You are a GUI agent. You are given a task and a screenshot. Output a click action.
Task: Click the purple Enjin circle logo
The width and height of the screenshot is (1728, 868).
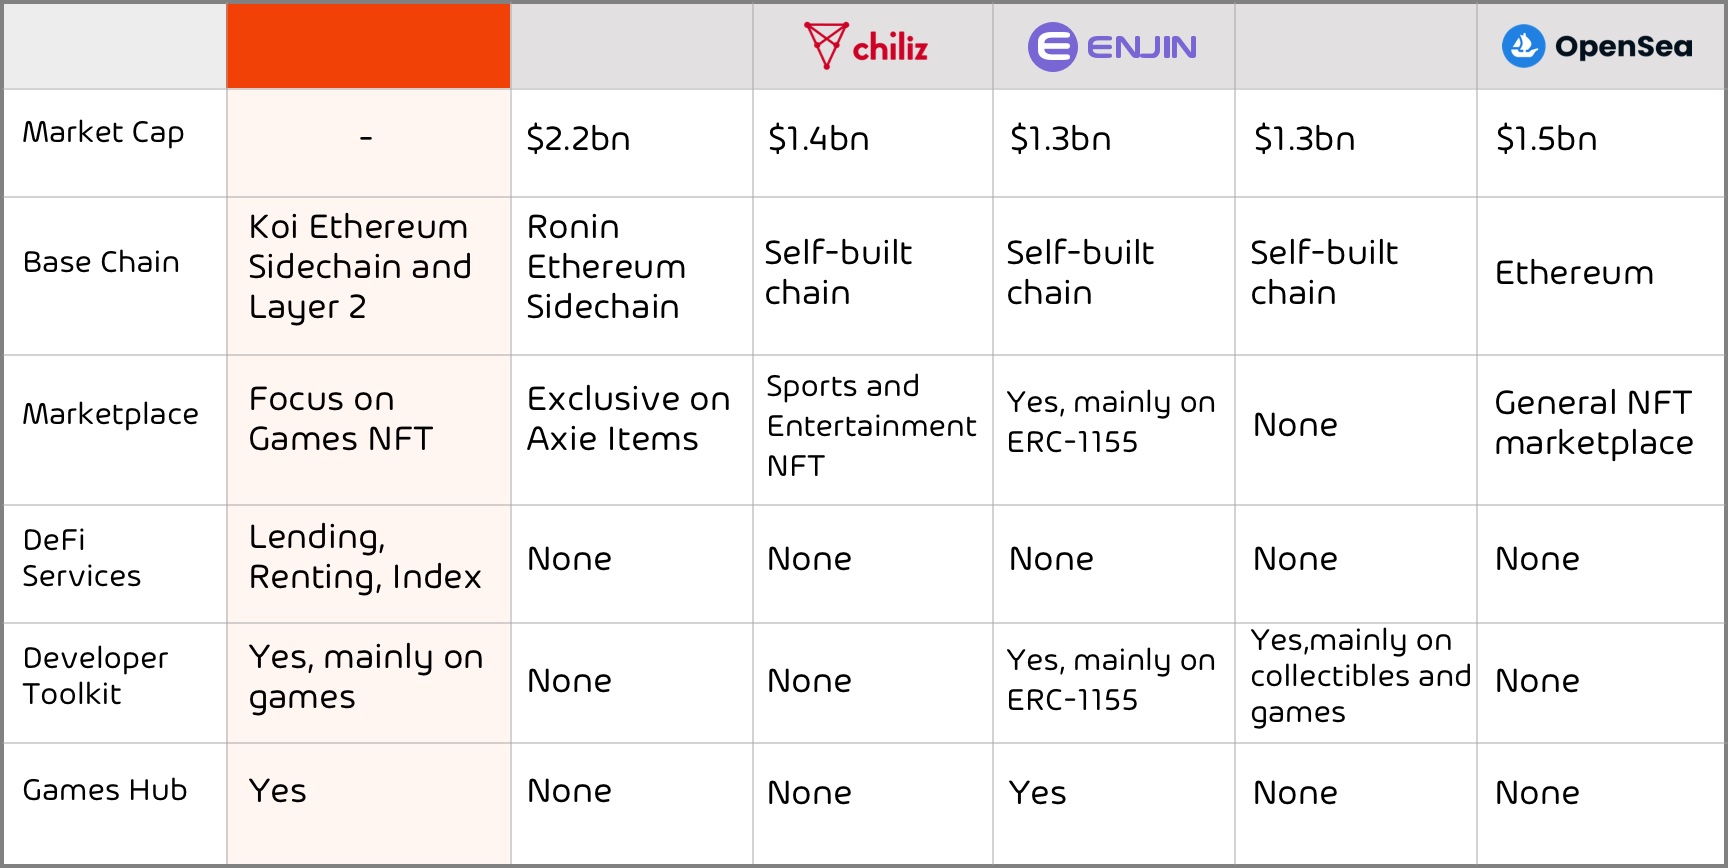[1052, 47]
